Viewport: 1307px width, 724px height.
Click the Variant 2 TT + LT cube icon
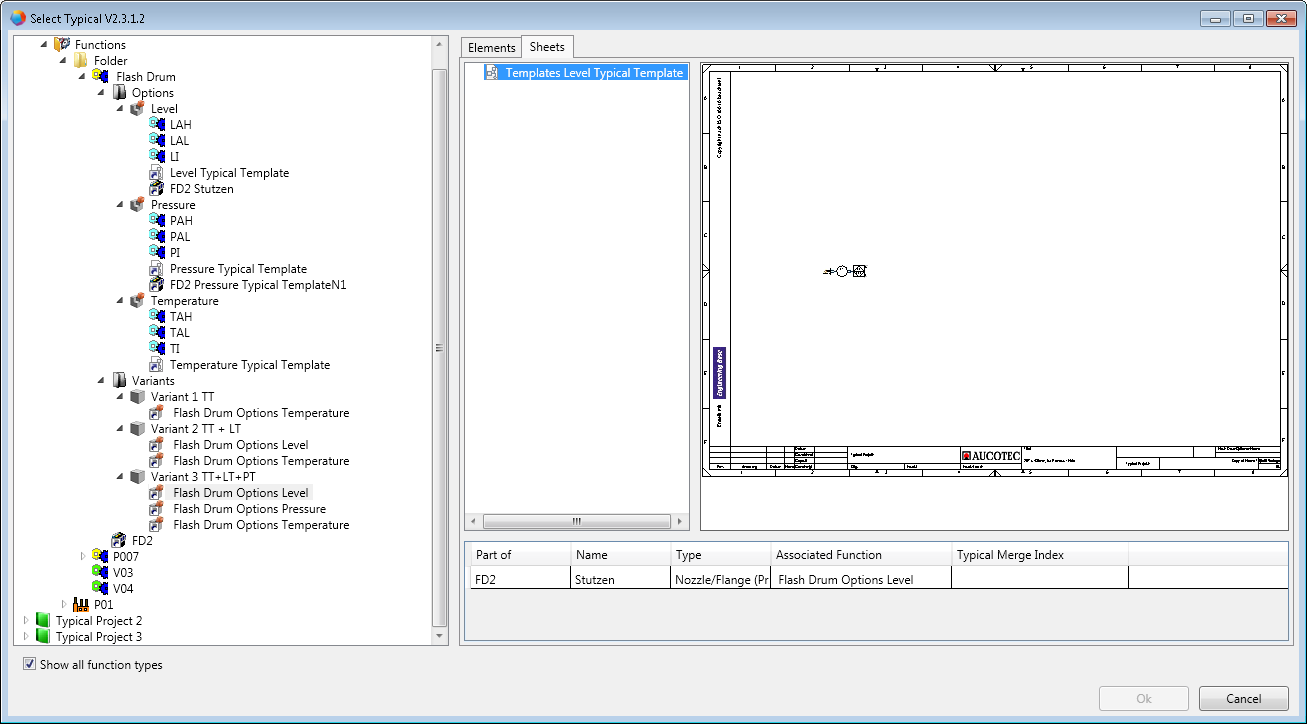138,429
